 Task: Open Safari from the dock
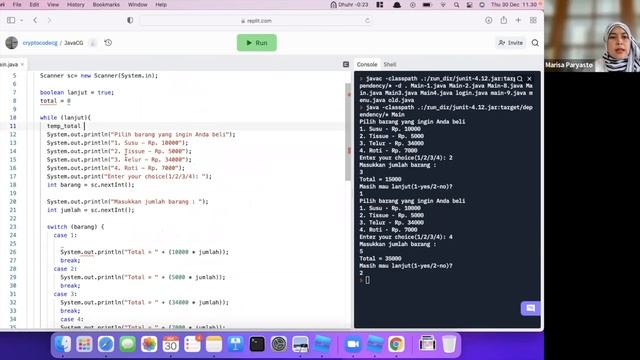pos(106,344)
